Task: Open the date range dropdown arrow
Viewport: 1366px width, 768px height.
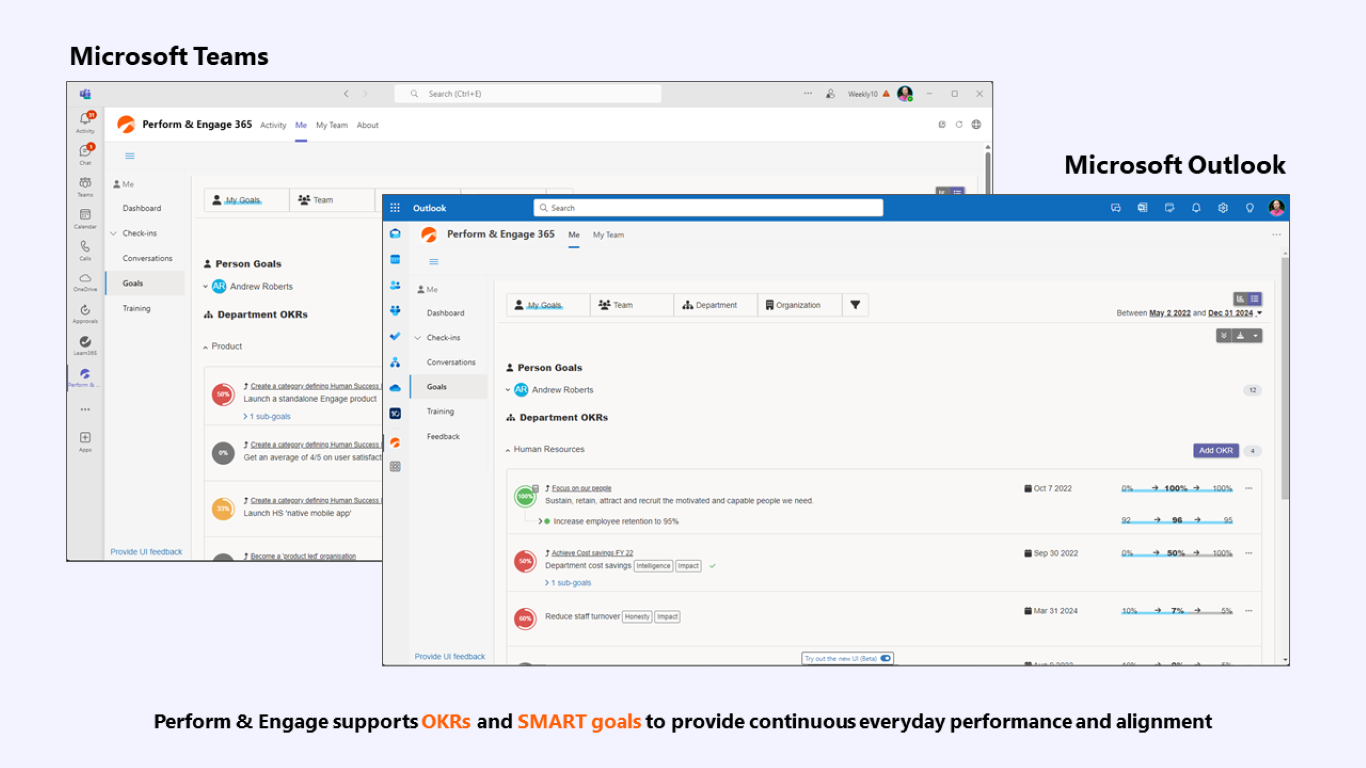Action: click(1259, 313)
